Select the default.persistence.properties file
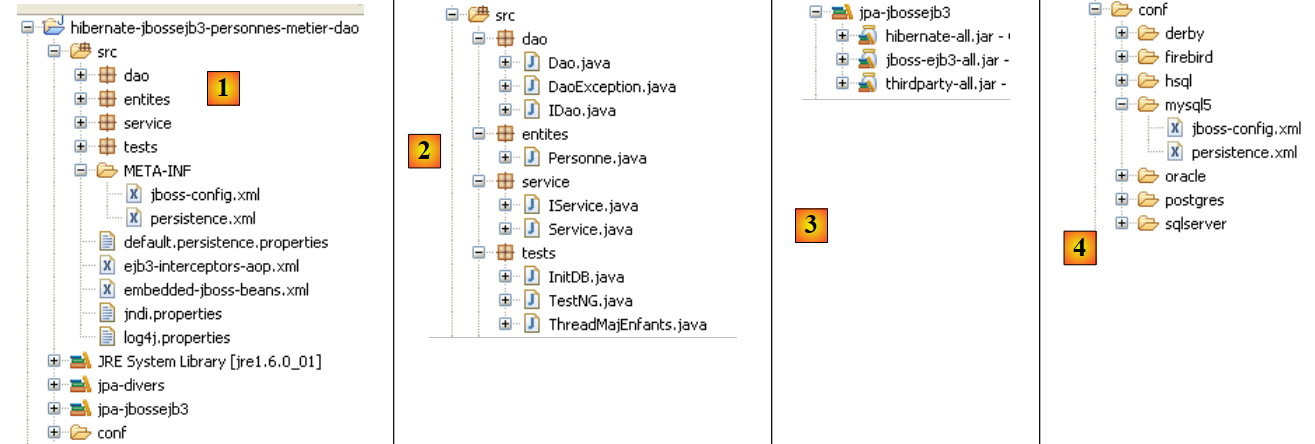1315x444 pixels. (225, 242)
